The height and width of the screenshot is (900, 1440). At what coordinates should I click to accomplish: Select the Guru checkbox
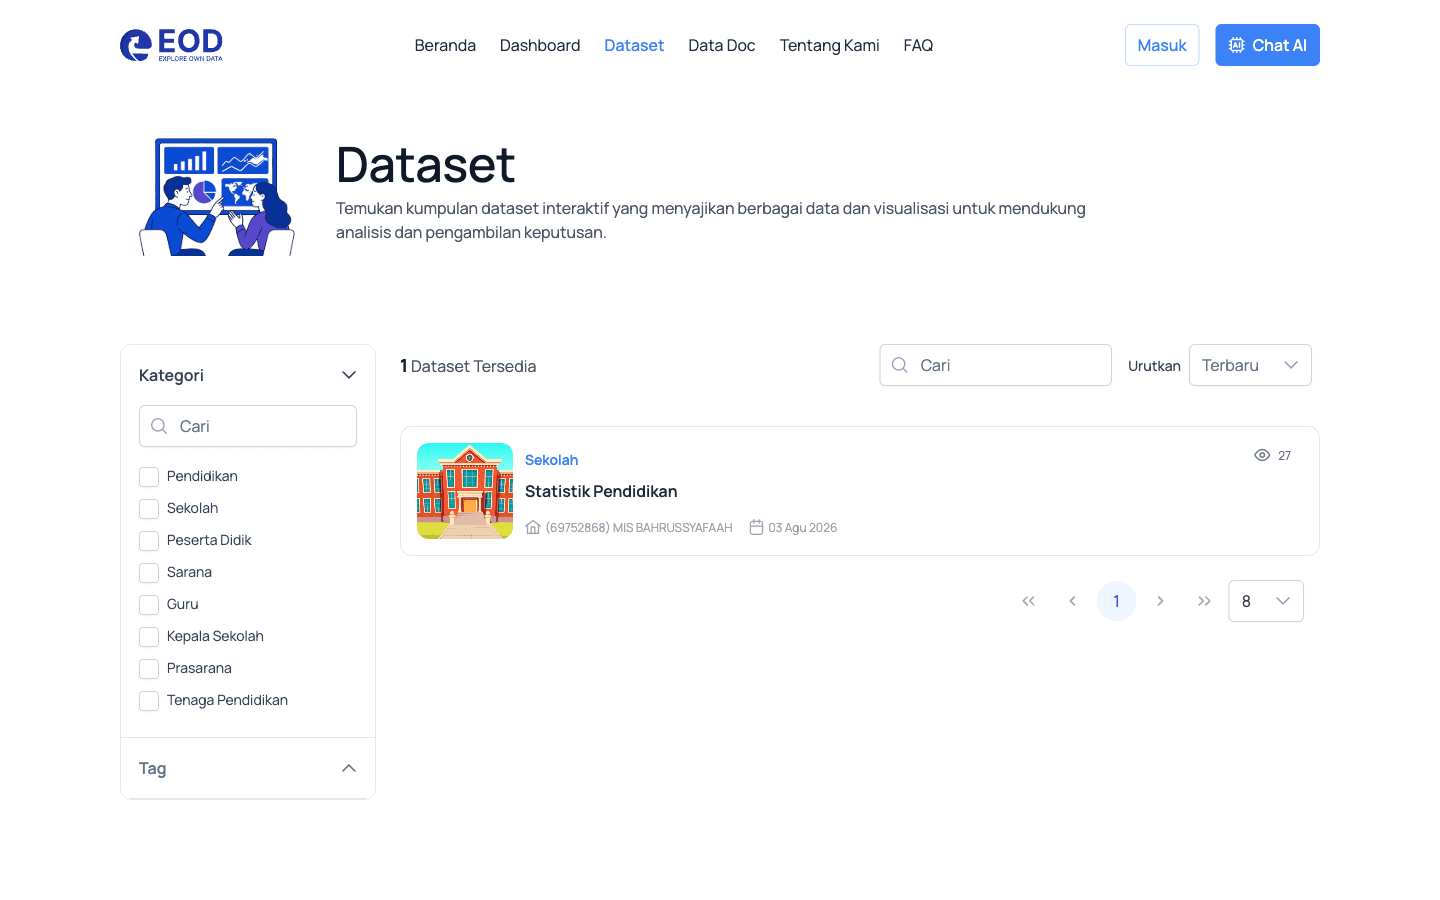(x=149, y=605)
